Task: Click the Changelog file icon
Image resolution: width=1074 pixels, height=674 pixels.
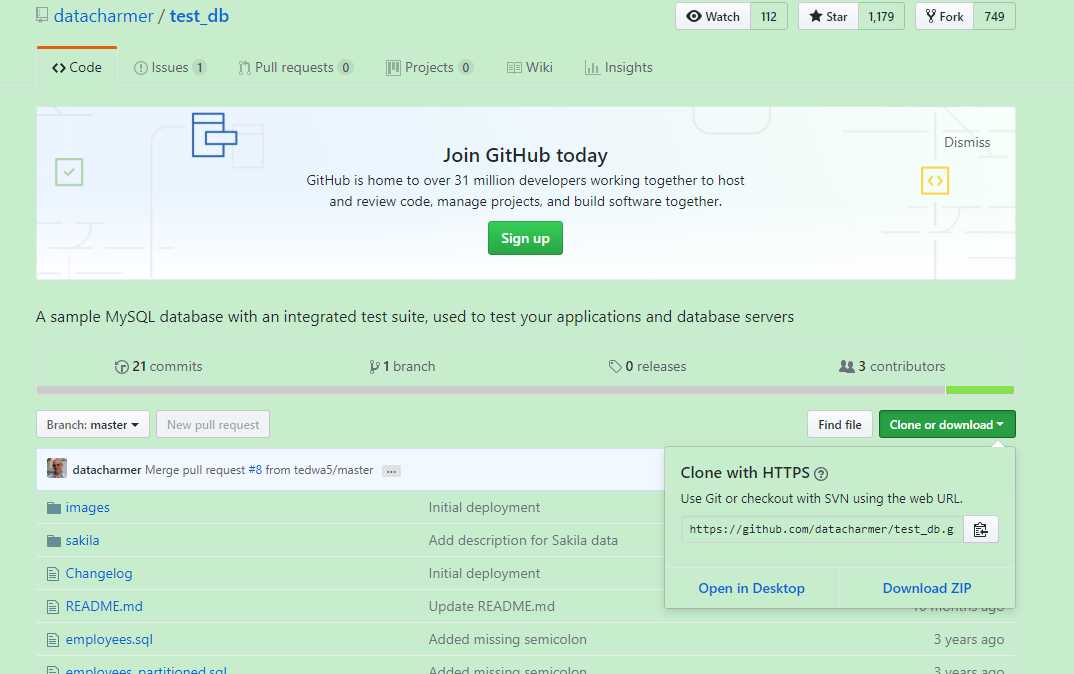Action: pos(53,573)
